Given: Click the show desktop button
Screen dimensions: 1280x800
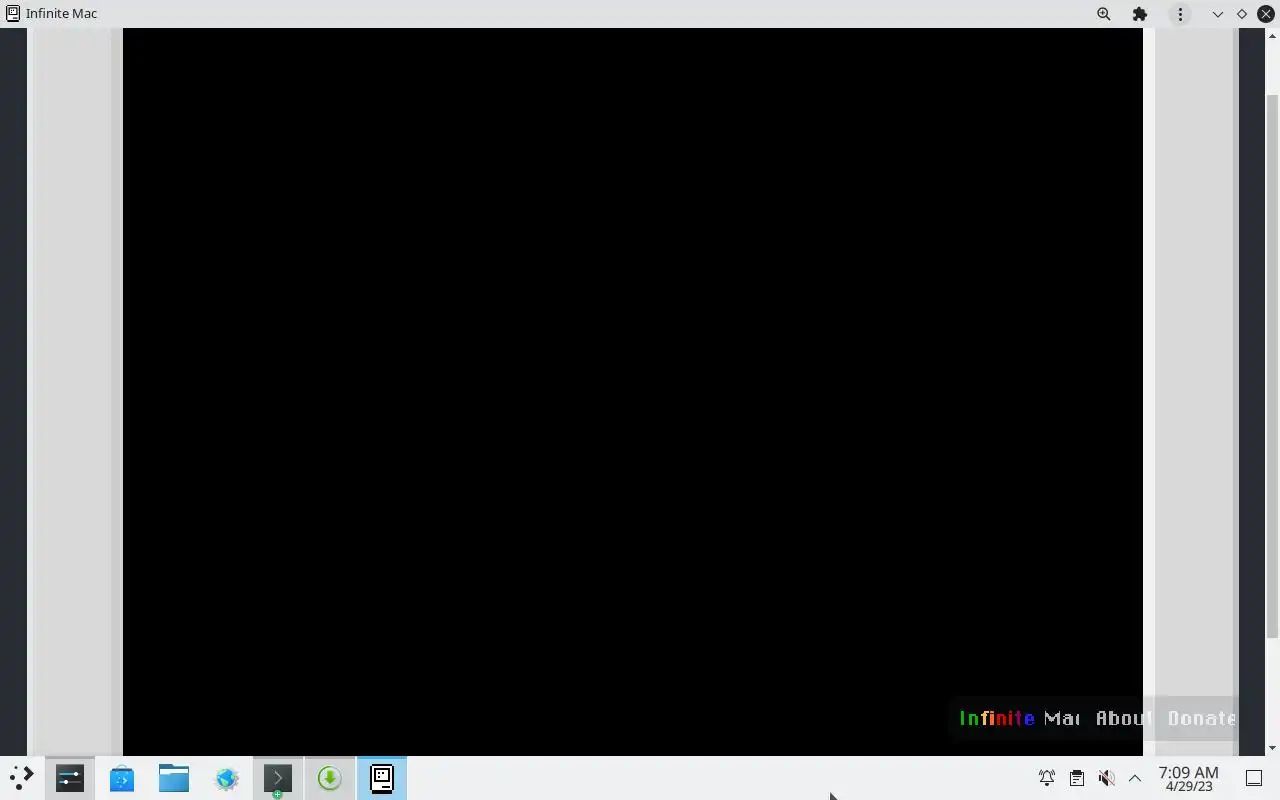Looking at the screenshot, I should (x=1254, y=778).
